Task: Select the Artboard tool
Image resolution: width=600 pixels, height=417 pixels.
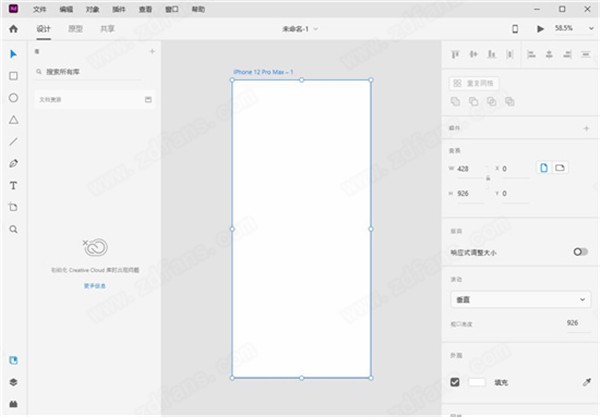Action: pos(13,207)
